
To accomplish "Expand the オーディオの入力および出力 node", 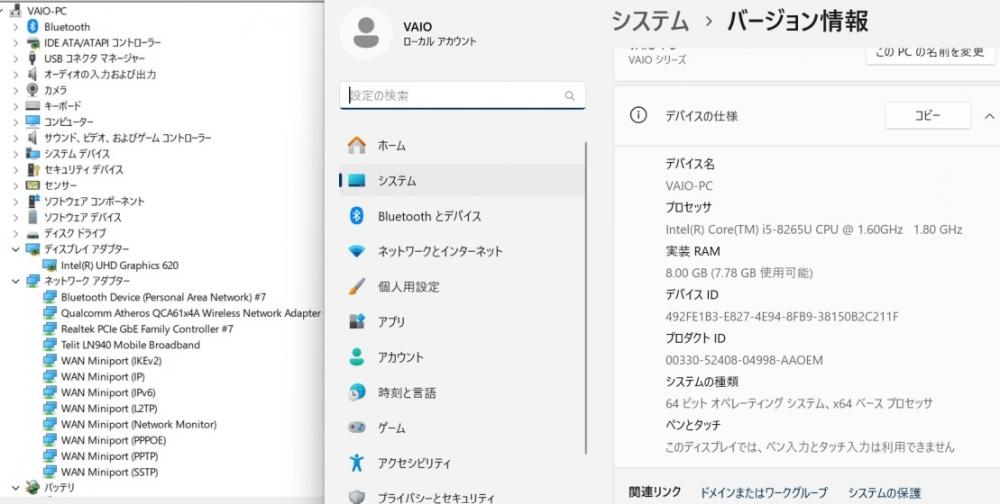I will (x=15, y=74).
